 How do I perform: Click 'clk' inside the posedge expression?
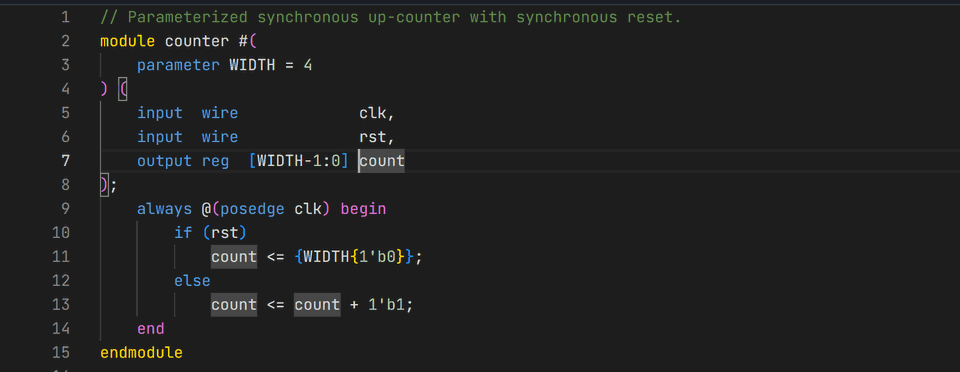click(x=308, y=209)
